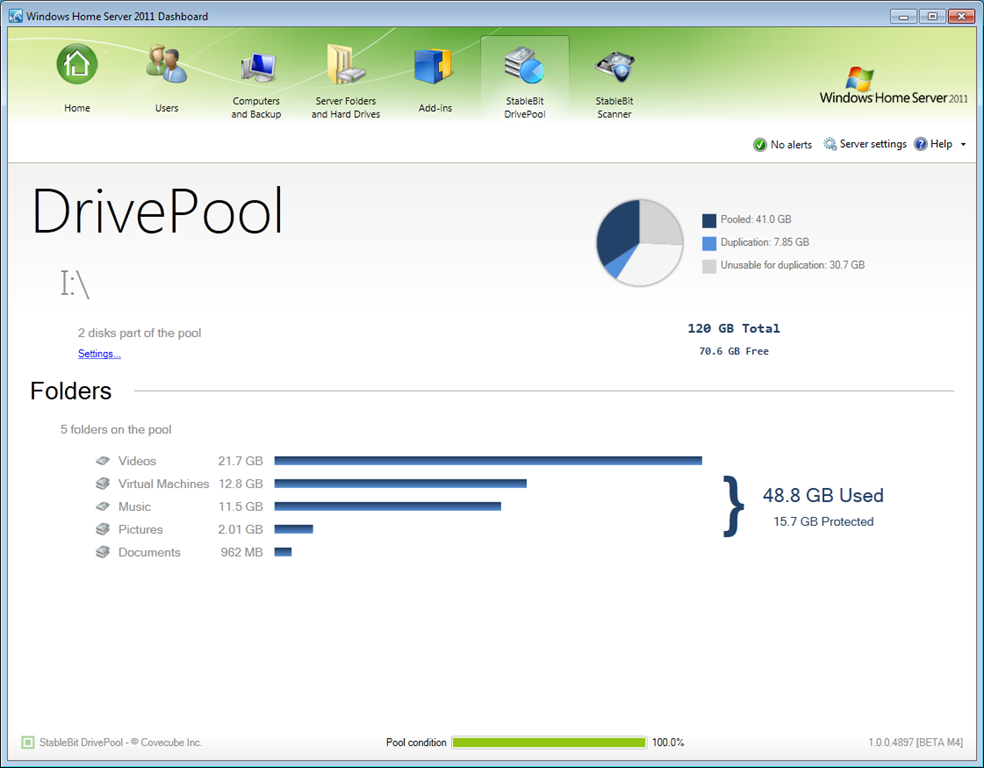Image resolution: width=984 pixels, height=768 pixels.
Task: Click the pool usage pie chart
Action: [x=639, y=243]
